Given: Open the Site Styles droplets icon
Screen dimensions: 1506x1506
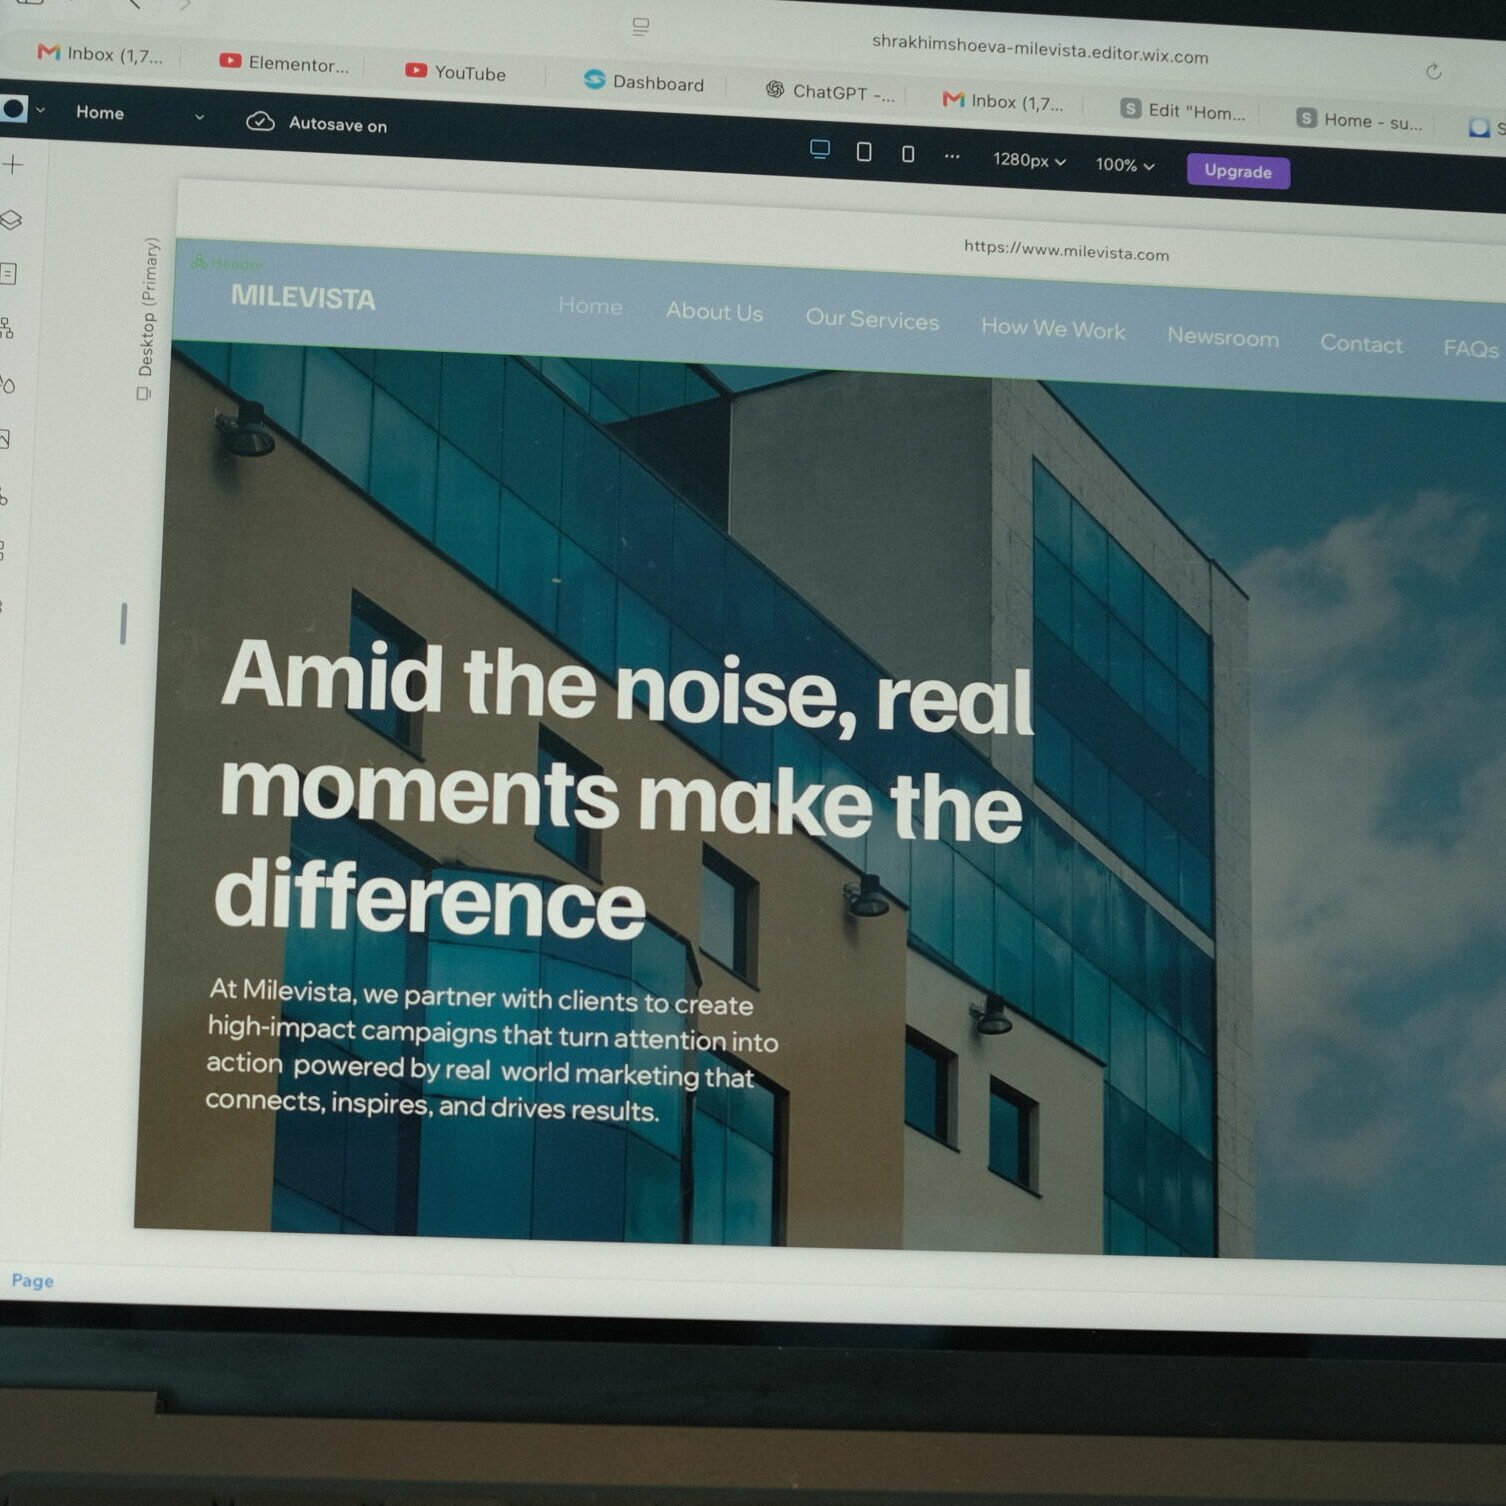Looking at the screenshot, I should 7,384.
